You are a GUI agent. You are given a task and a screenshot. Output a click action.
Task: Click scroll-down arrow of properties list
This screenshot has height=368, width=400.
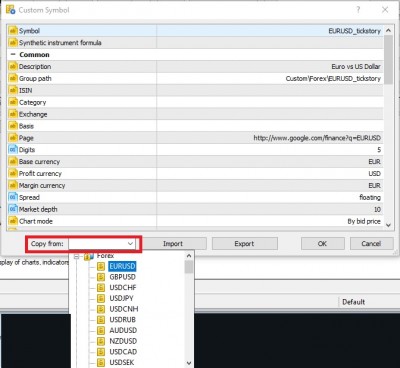pyautogui.click(x=388, y=225)
